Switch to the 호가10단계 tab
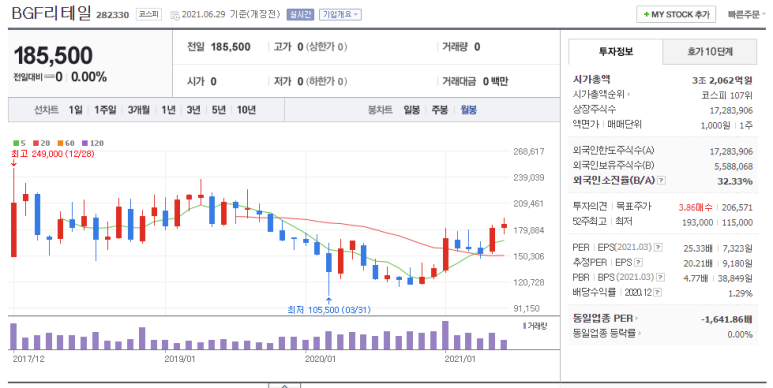773x388 pixels. coord(710,51)
